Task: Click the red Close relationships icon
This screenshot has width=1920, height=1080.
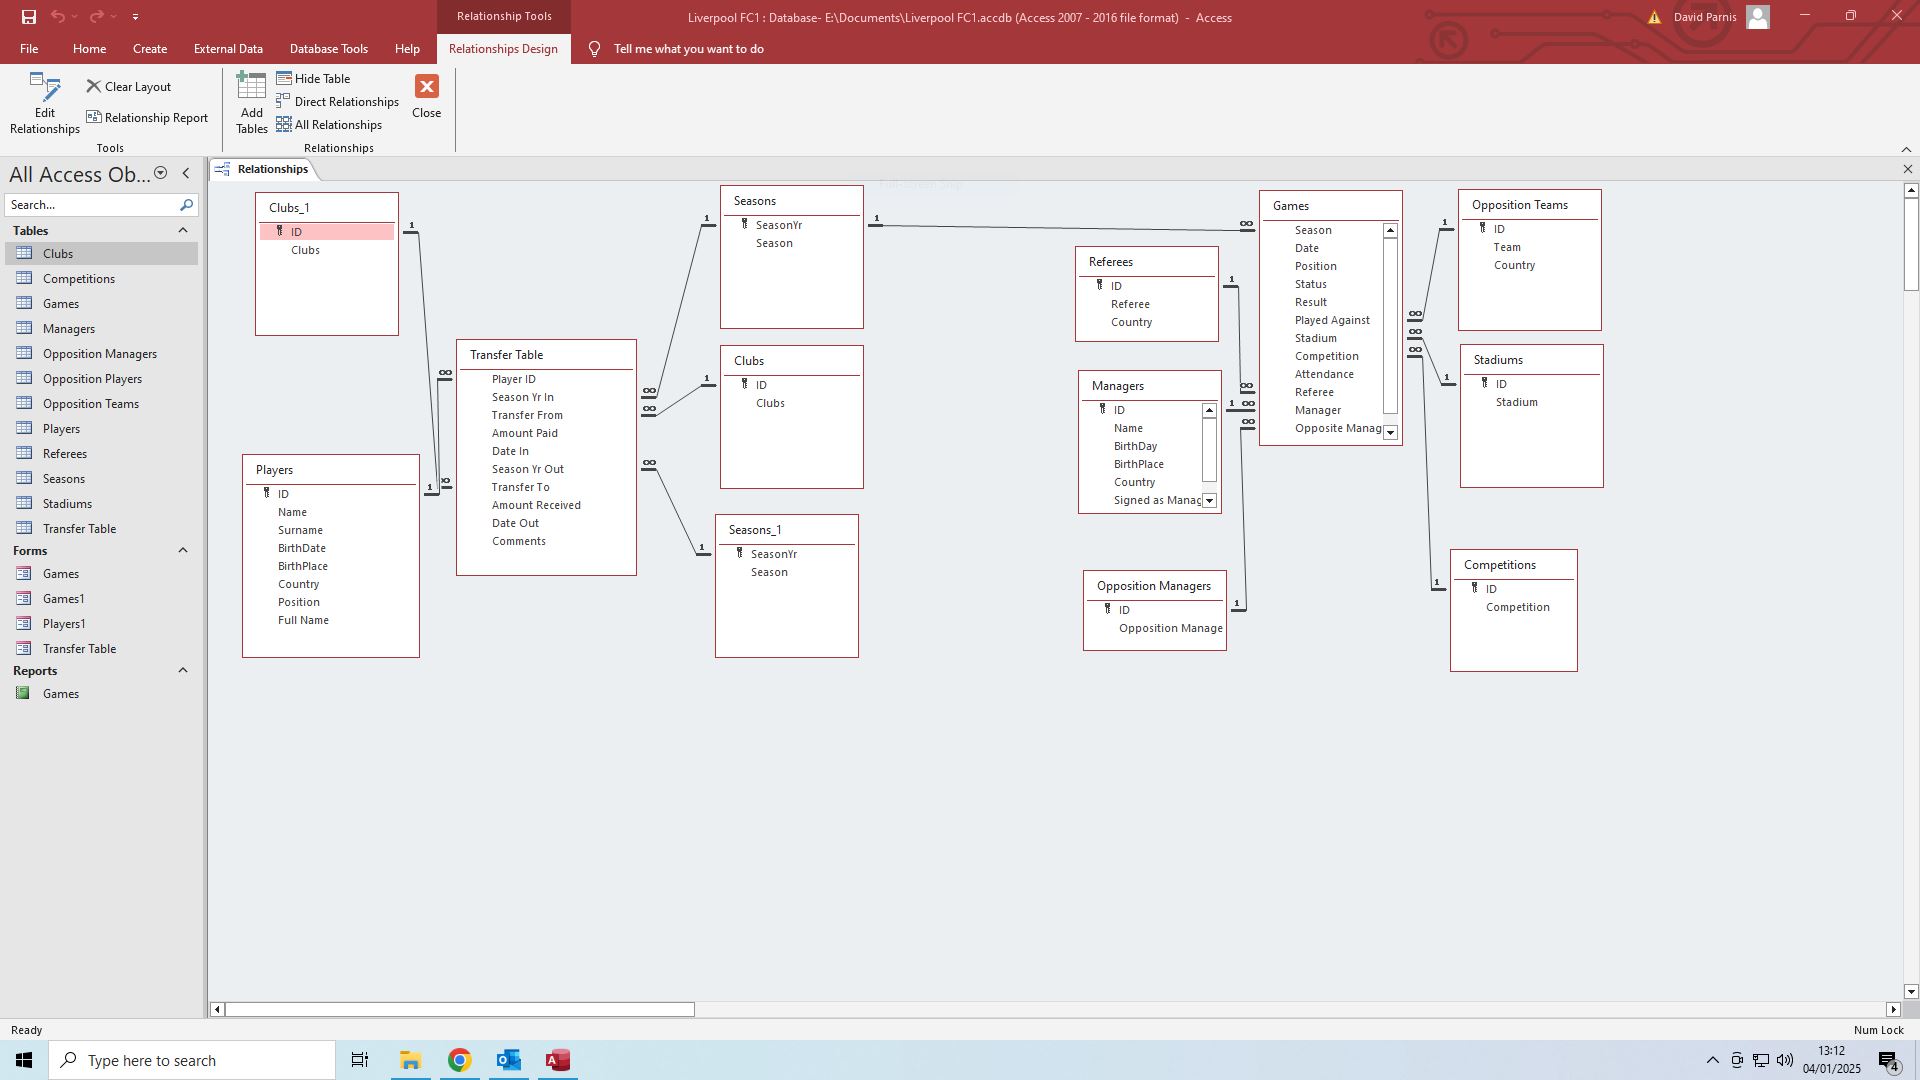Action: click(426, 87)
